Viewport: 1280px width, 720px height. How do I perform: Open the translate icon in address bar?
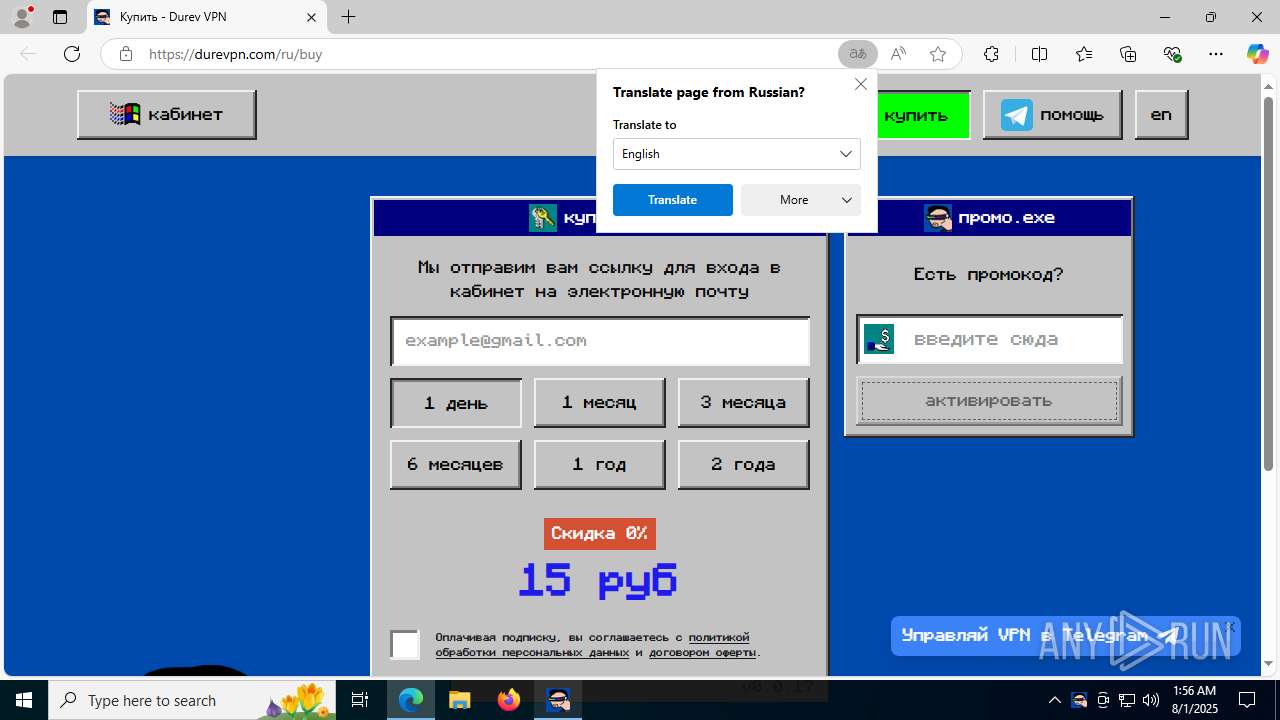pyautogui.click(x=858, y=54)
